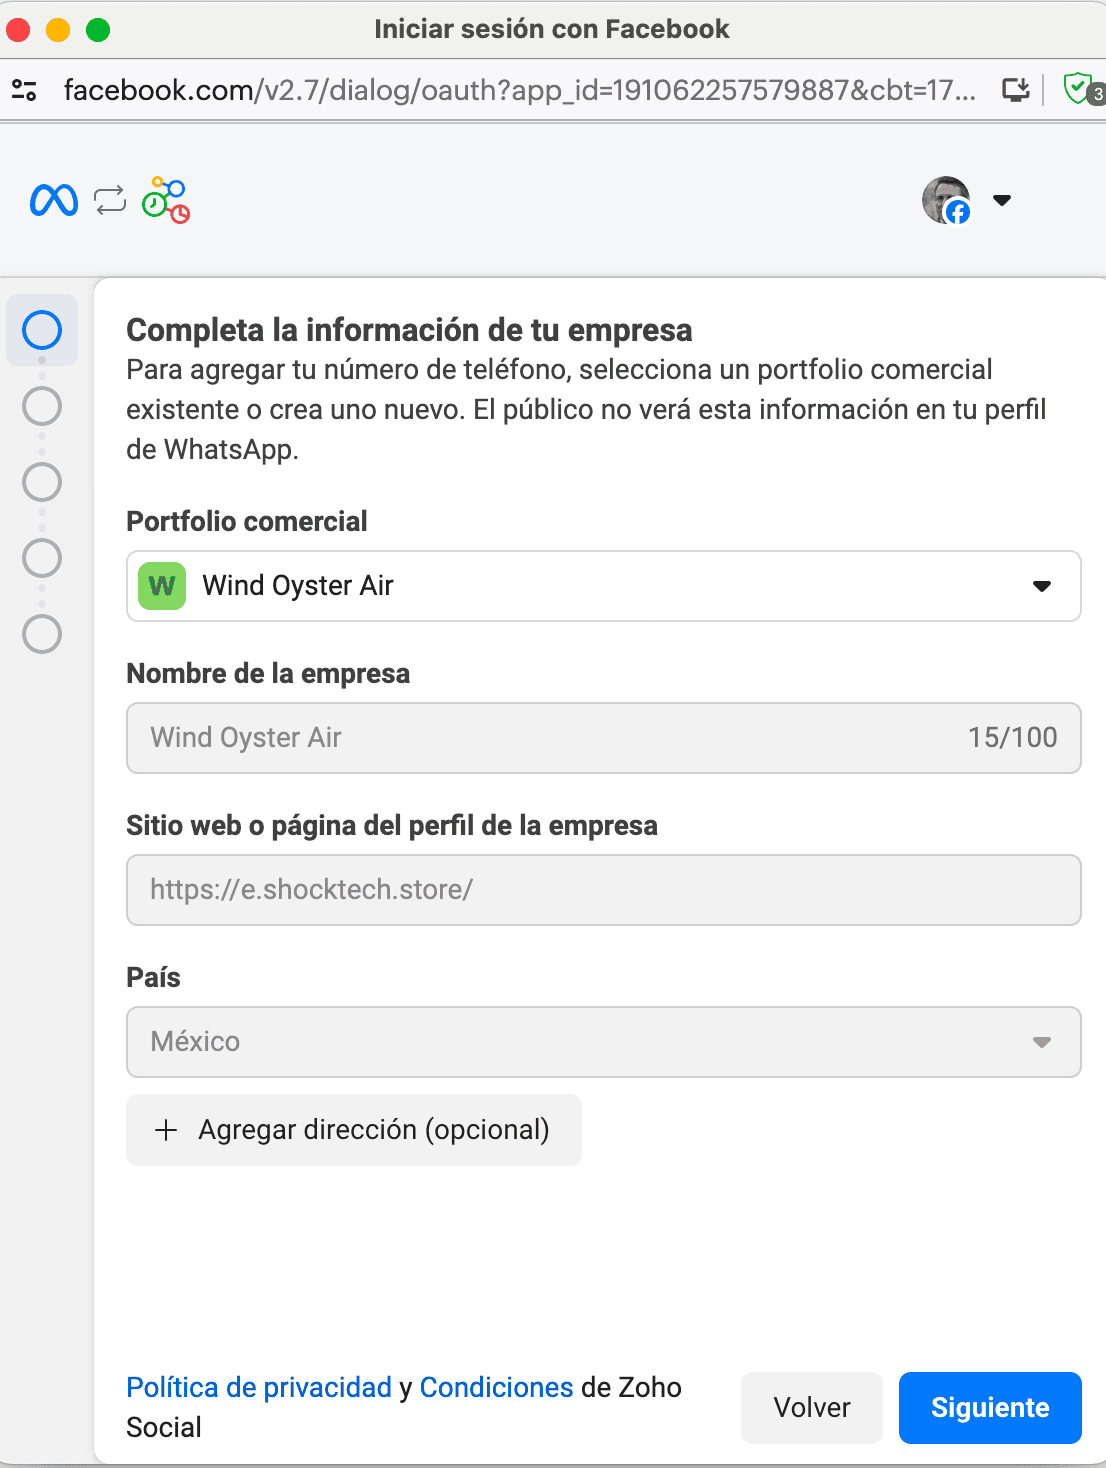Open the site settings icon in address bar
Viewport: 1106px width, 1468px height.
[x=24, y=90]
